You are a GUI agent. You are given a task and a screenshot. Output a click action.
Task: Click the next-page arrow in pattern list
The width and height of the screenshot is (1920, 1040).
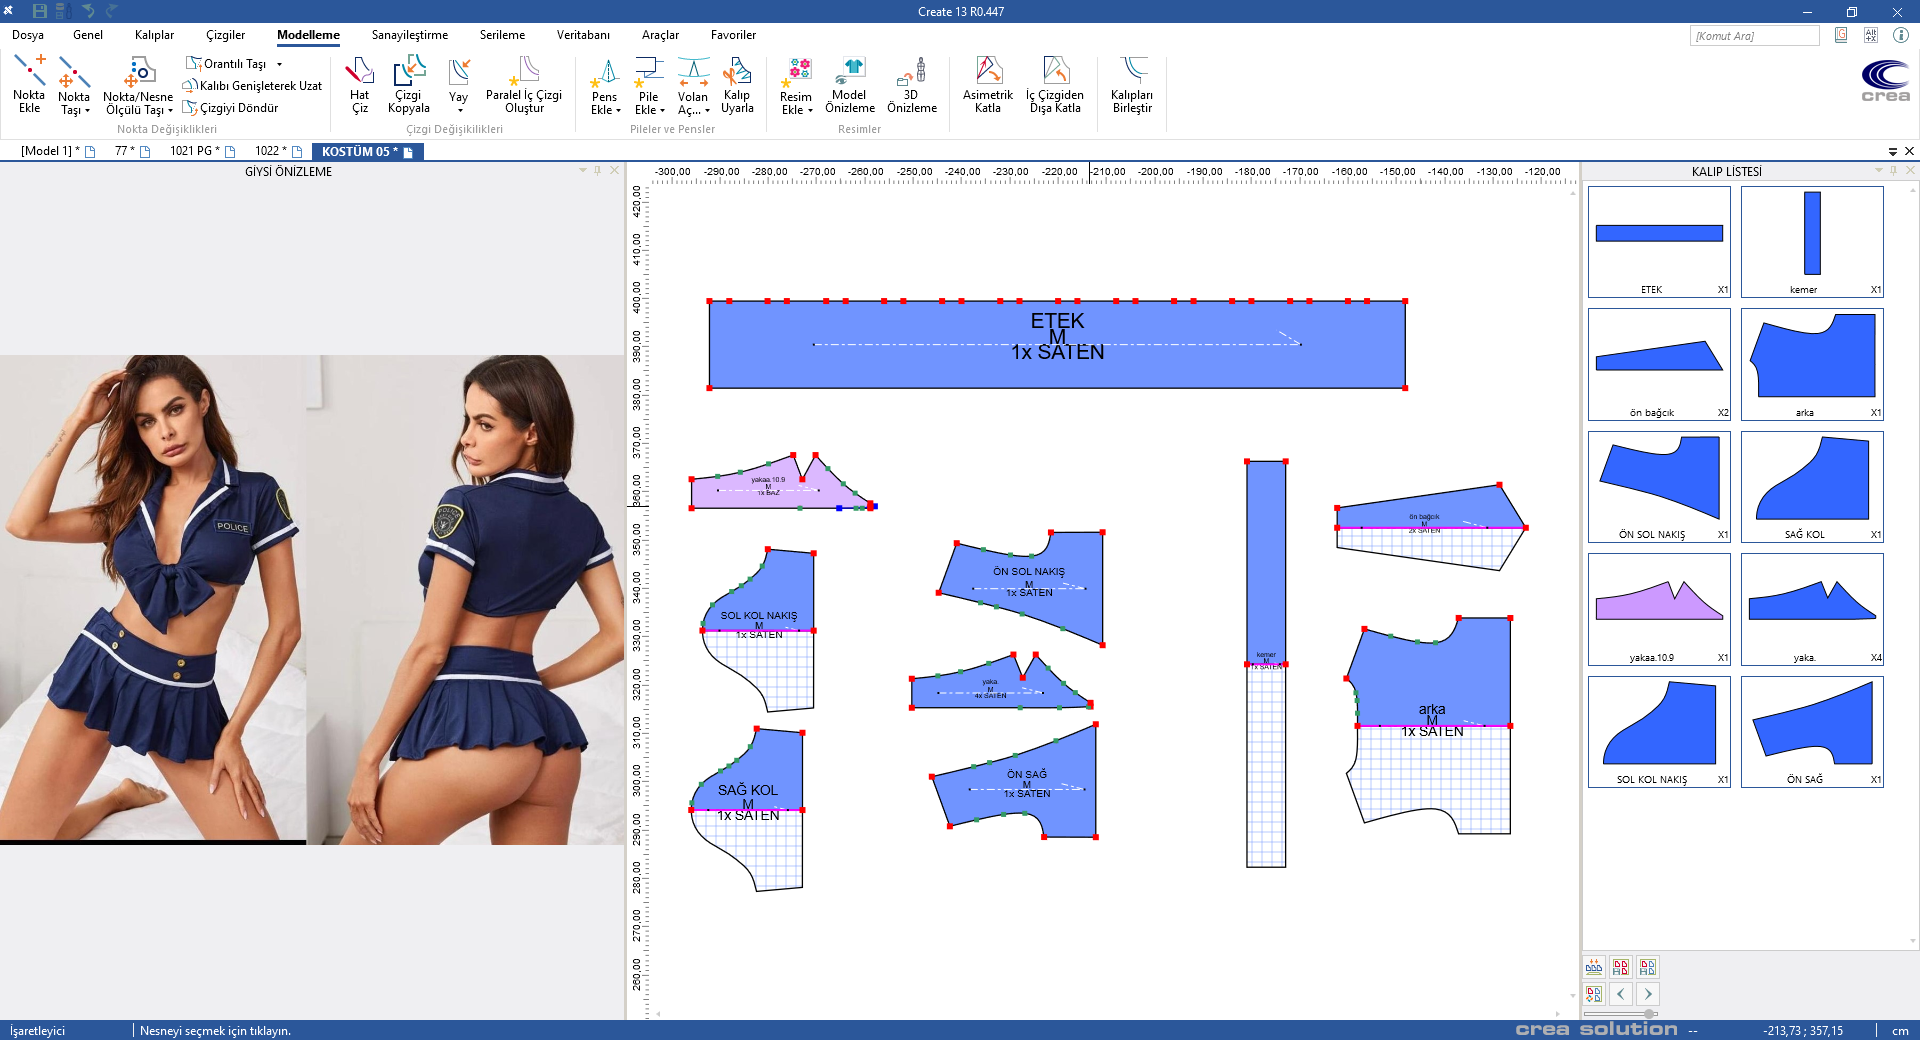tap(1648, 994)
